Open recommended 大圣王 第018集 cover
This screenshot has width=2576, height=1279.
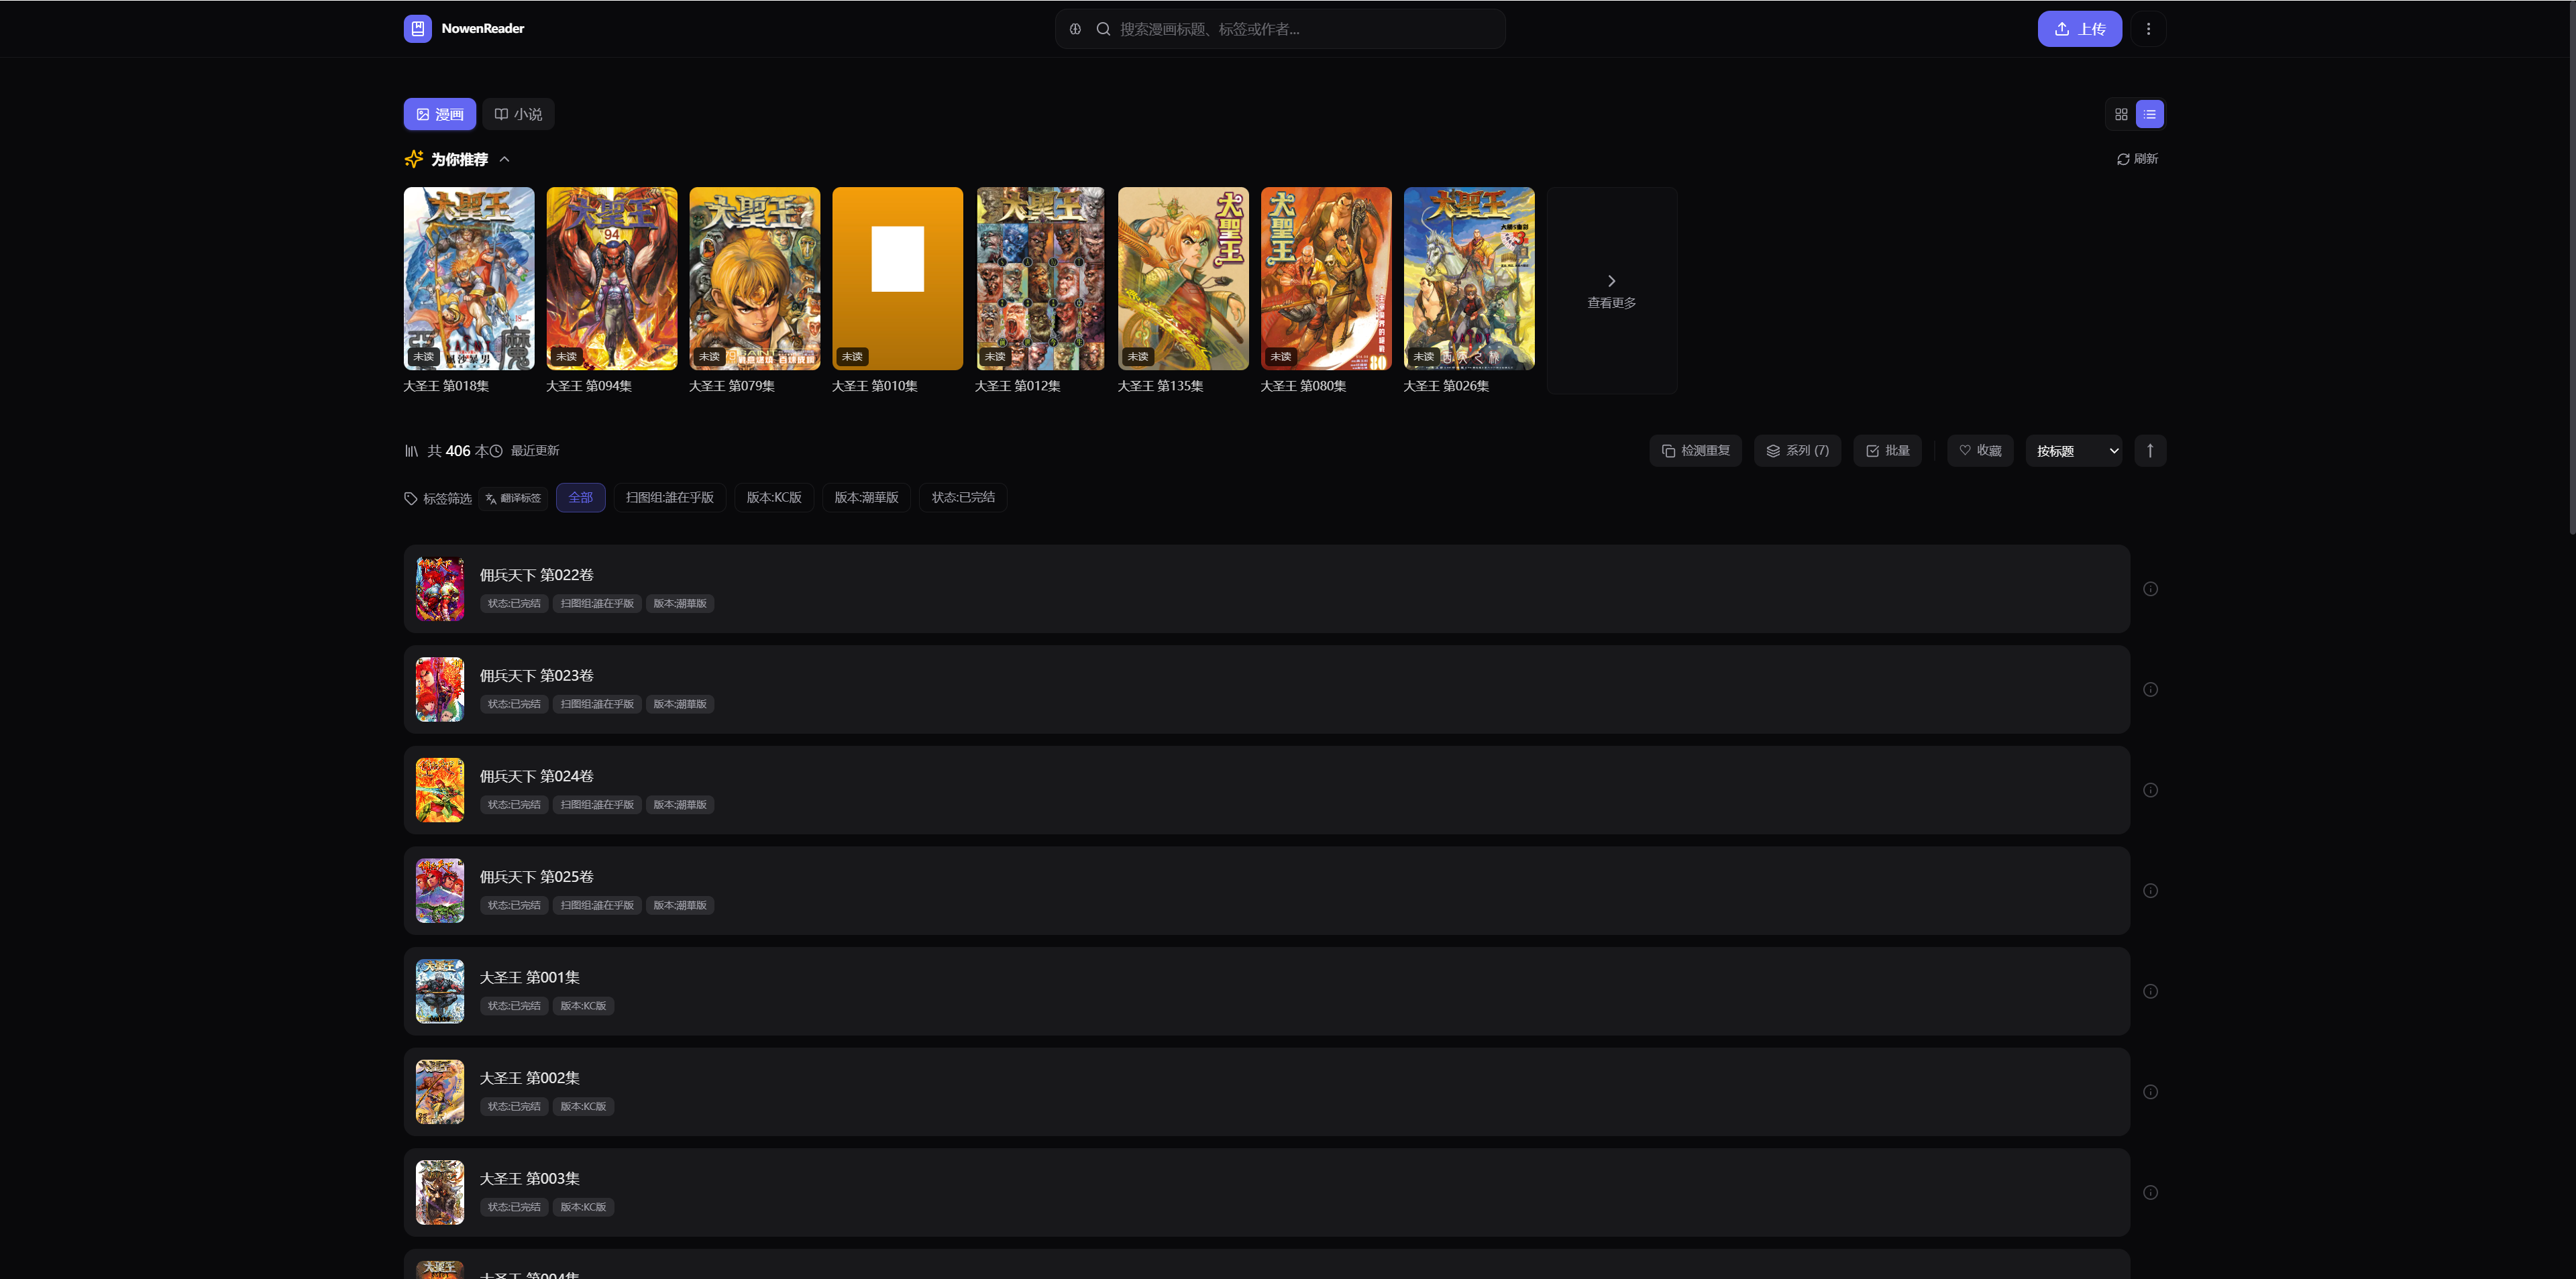point(469,278)
